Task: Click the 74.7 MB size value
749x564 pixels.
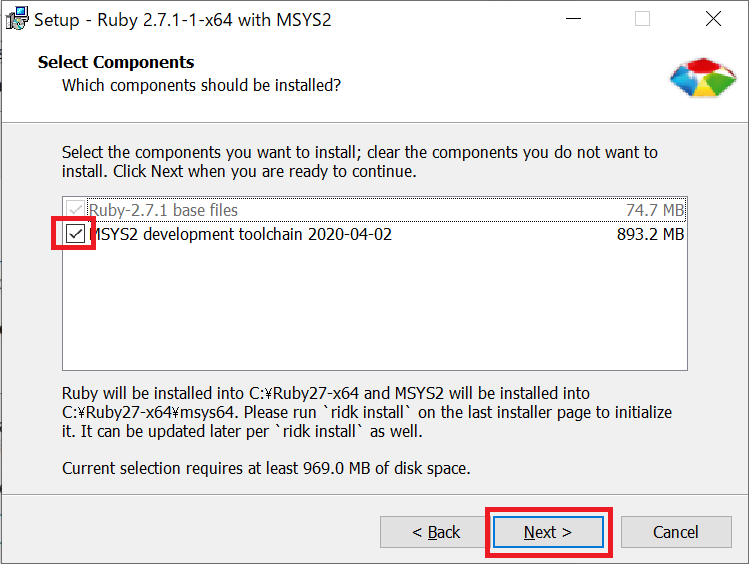Action: (655, 210)
